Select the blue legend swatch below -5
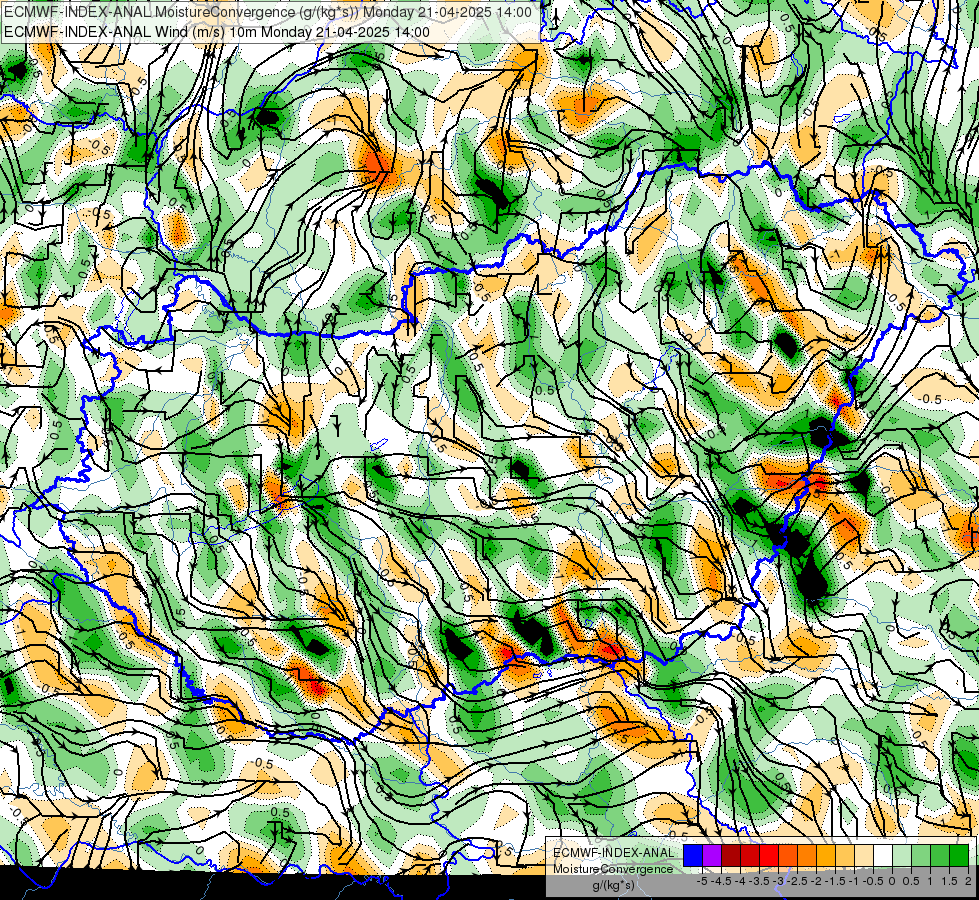Screen dimensions: 979x900 pos(693,856)
